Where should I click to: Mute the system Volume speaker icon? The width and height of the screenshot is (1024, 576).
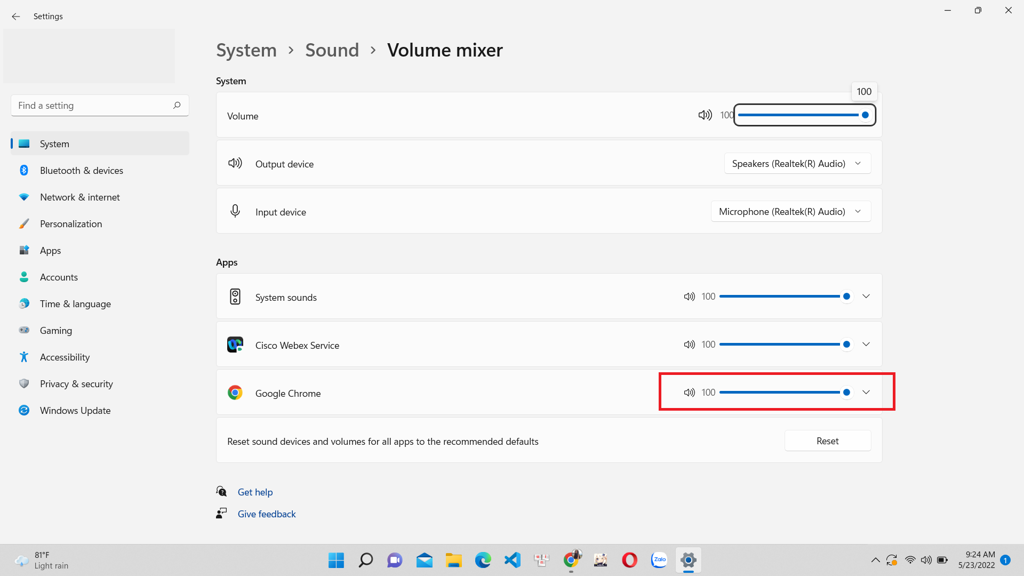[705, 115]
